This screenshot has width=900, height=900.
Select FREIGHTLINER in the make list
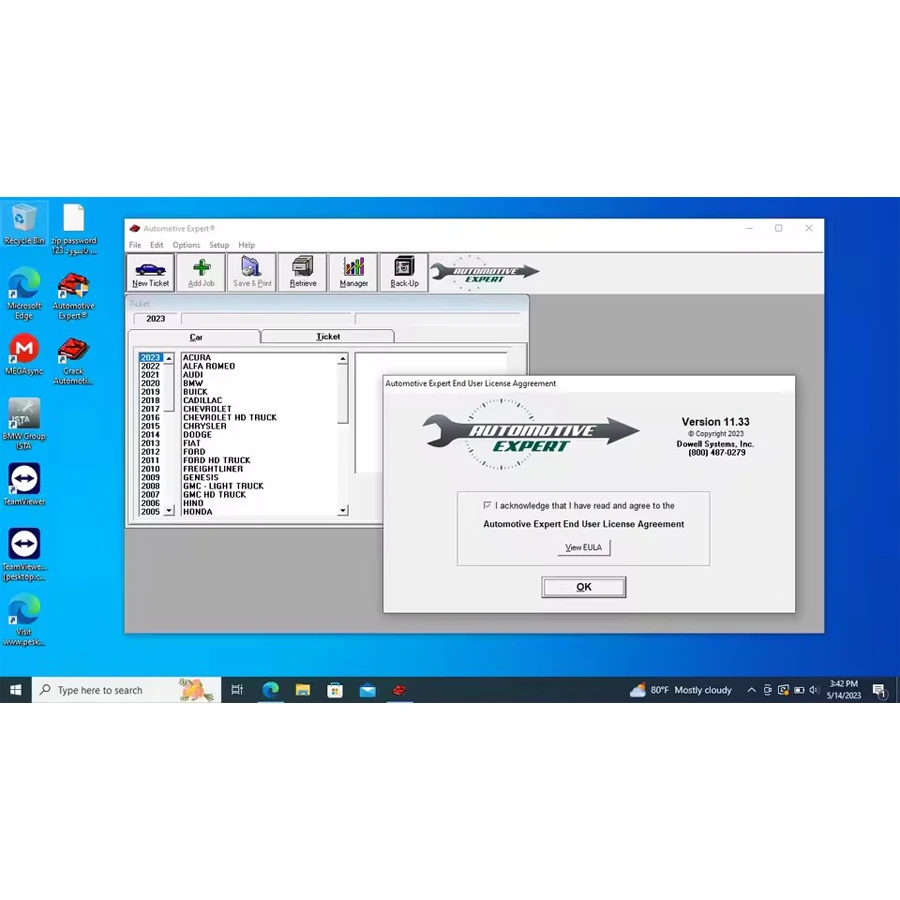(x=213, y=469)
